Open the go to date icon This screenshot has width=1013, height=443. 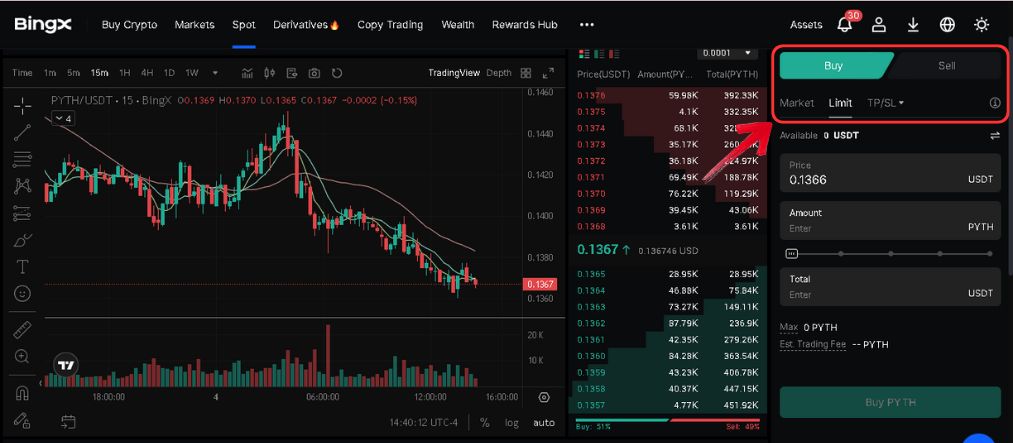tap(68, 422)
